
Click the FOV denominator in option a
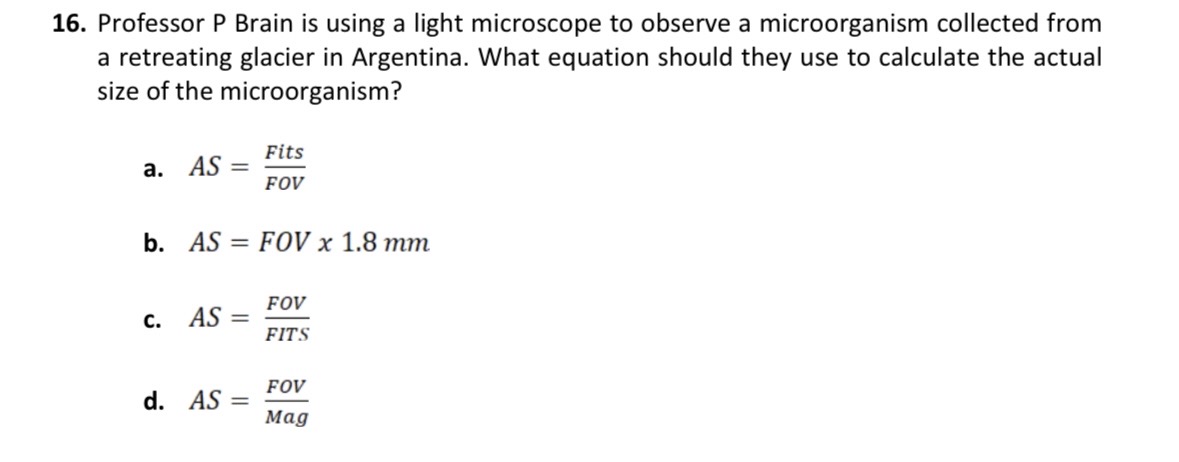click(285, 184)
